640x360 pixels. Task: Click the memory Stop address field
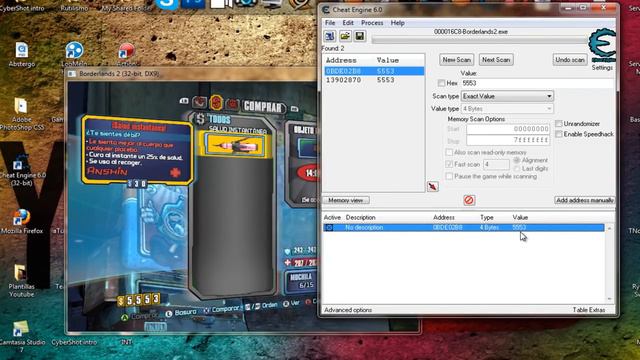click(508, 140)
